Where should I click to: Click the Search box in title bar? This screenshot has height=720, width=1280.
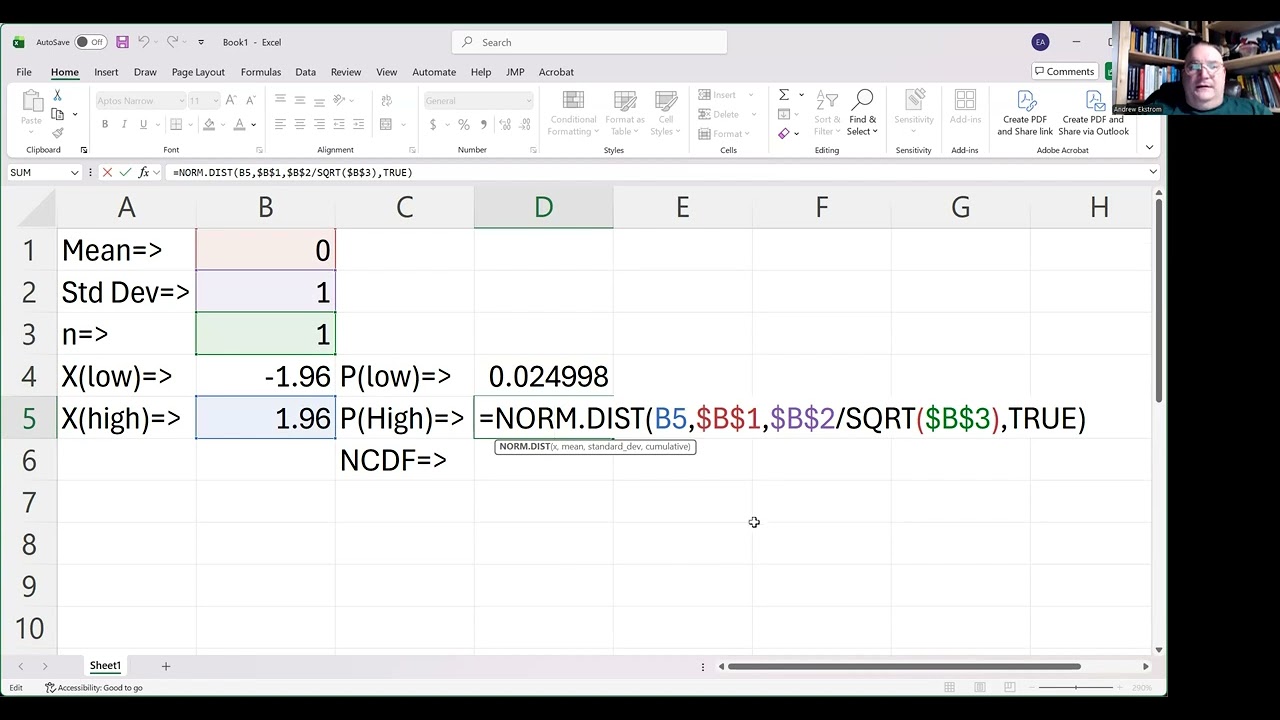589,42
